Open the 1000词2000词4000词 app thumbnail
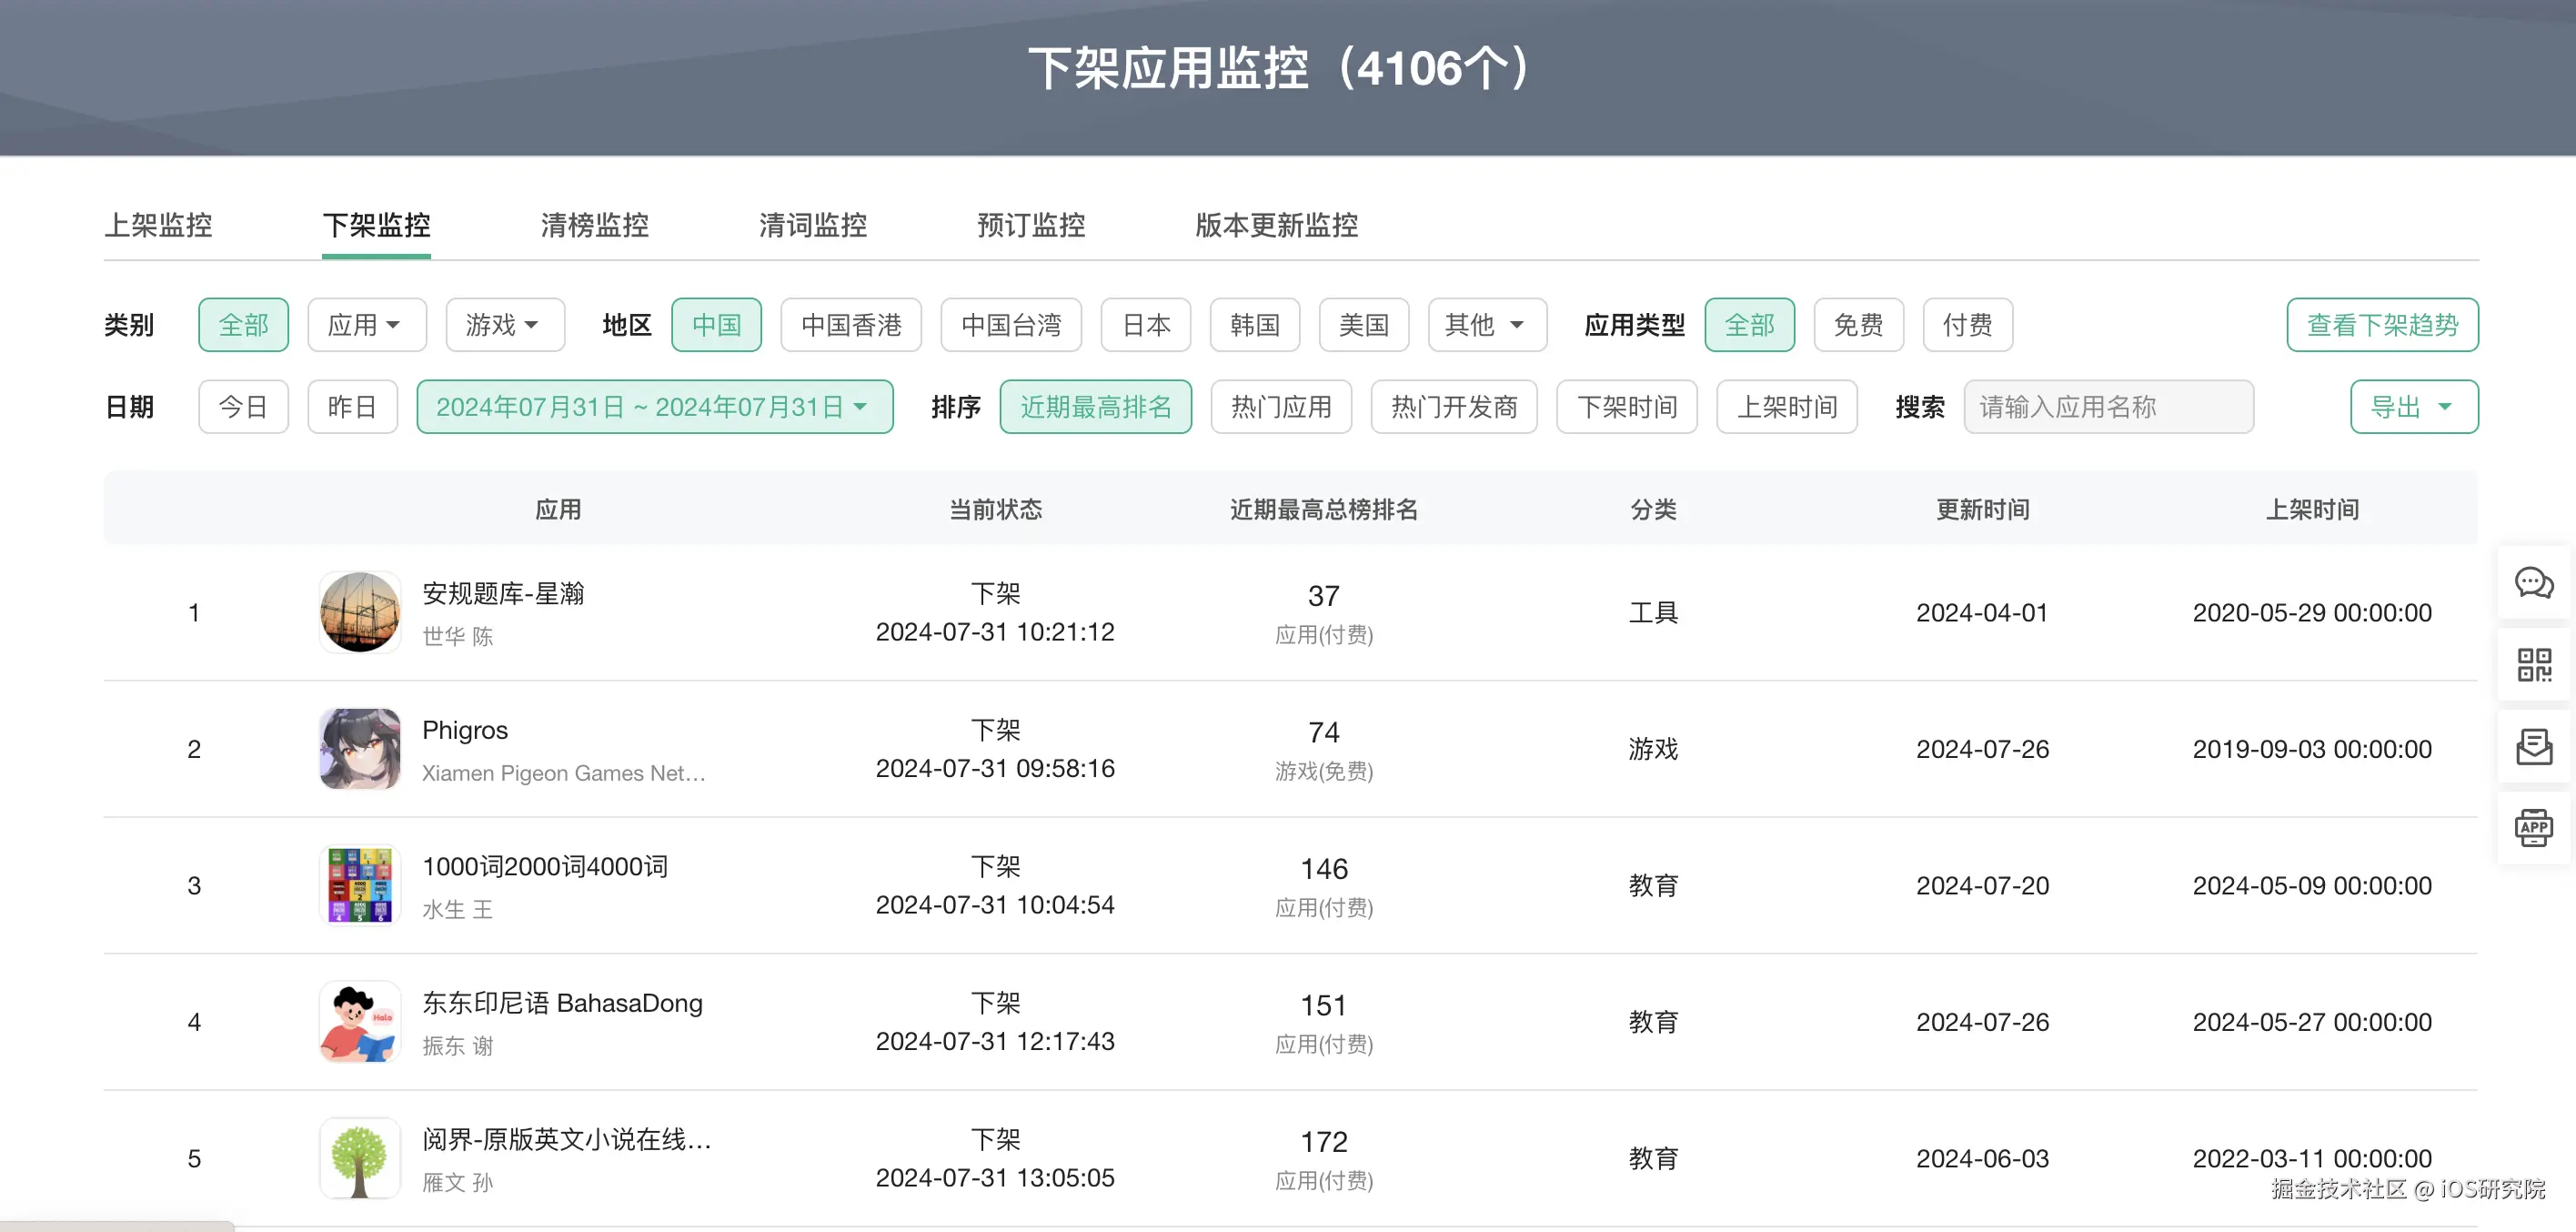This screenshot has width=2576, height=1232. click(x=360, y=885)
